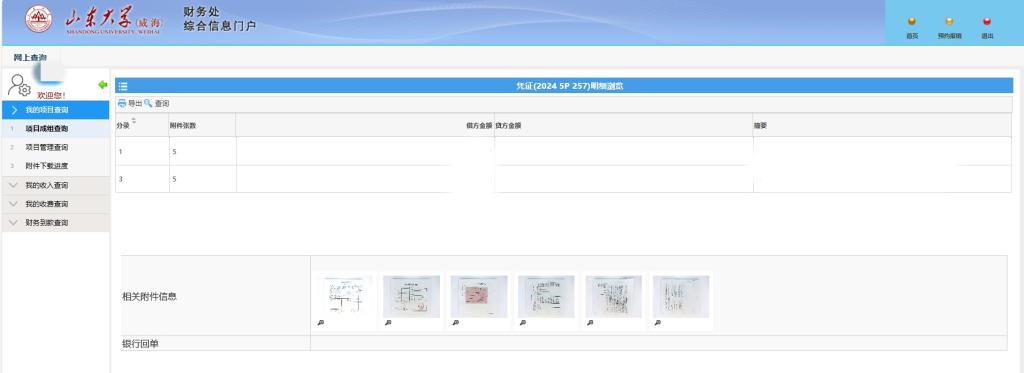Expand the 我的收入查询 section
This screenshot has height=373, width=1024.
point(56,186)
